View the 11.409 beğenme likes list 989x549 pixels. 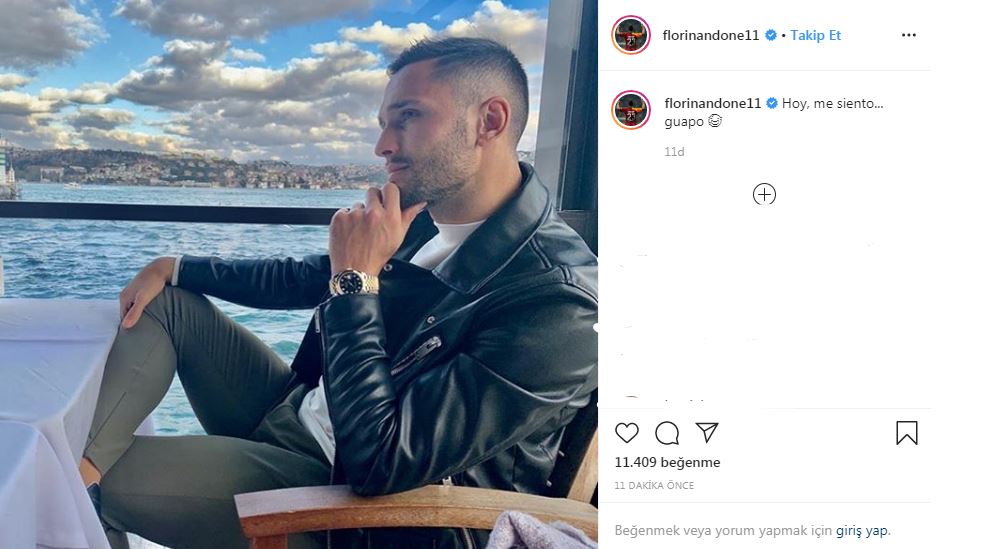click(667, 463)
